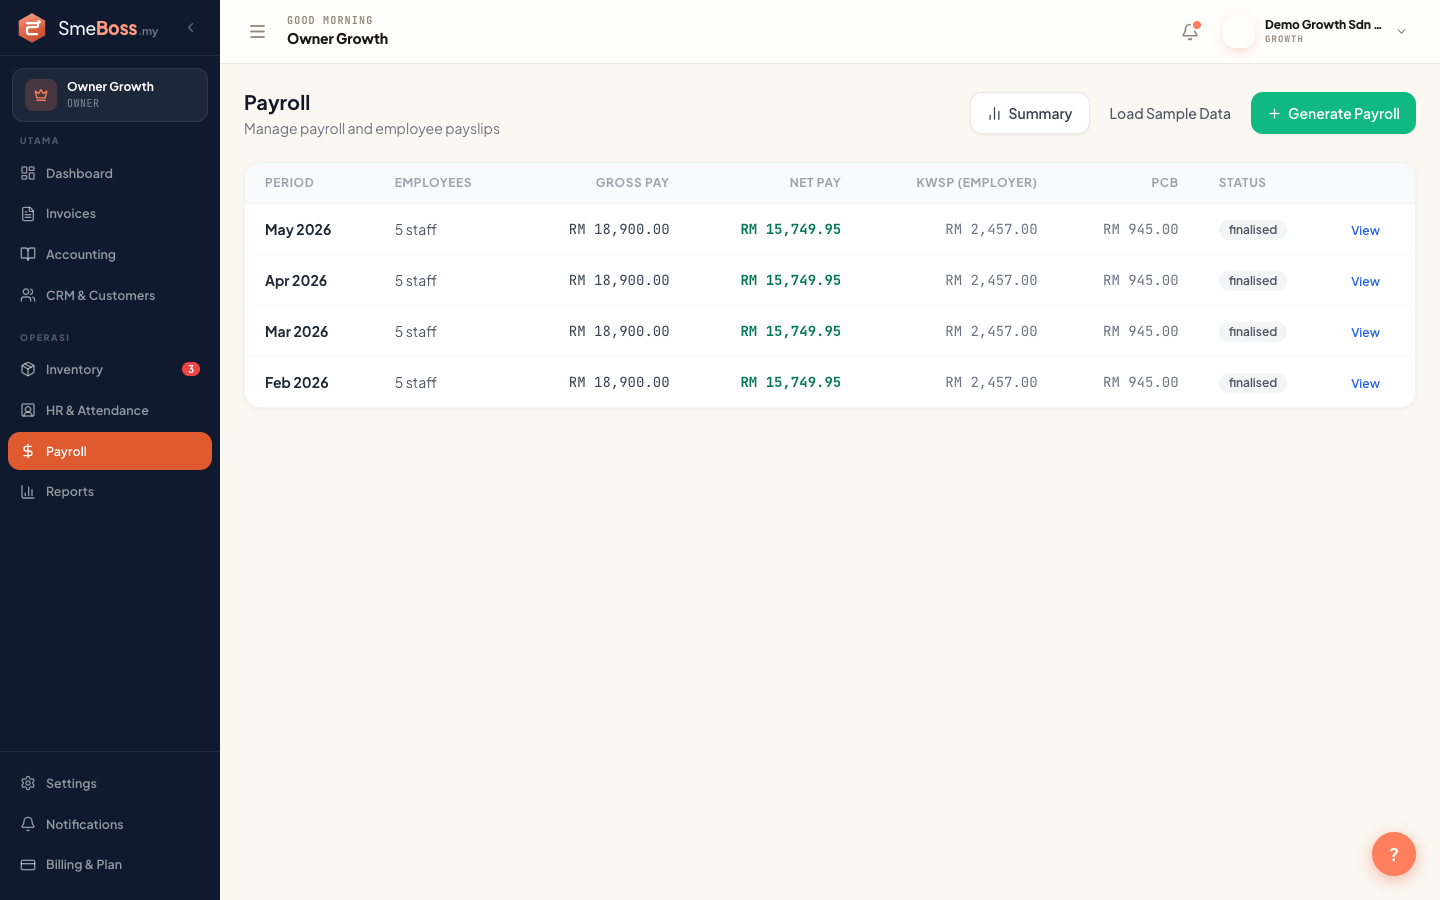
Task: Click finalised status in Mar 2026 row
Action: click(x=1253, y=332)
